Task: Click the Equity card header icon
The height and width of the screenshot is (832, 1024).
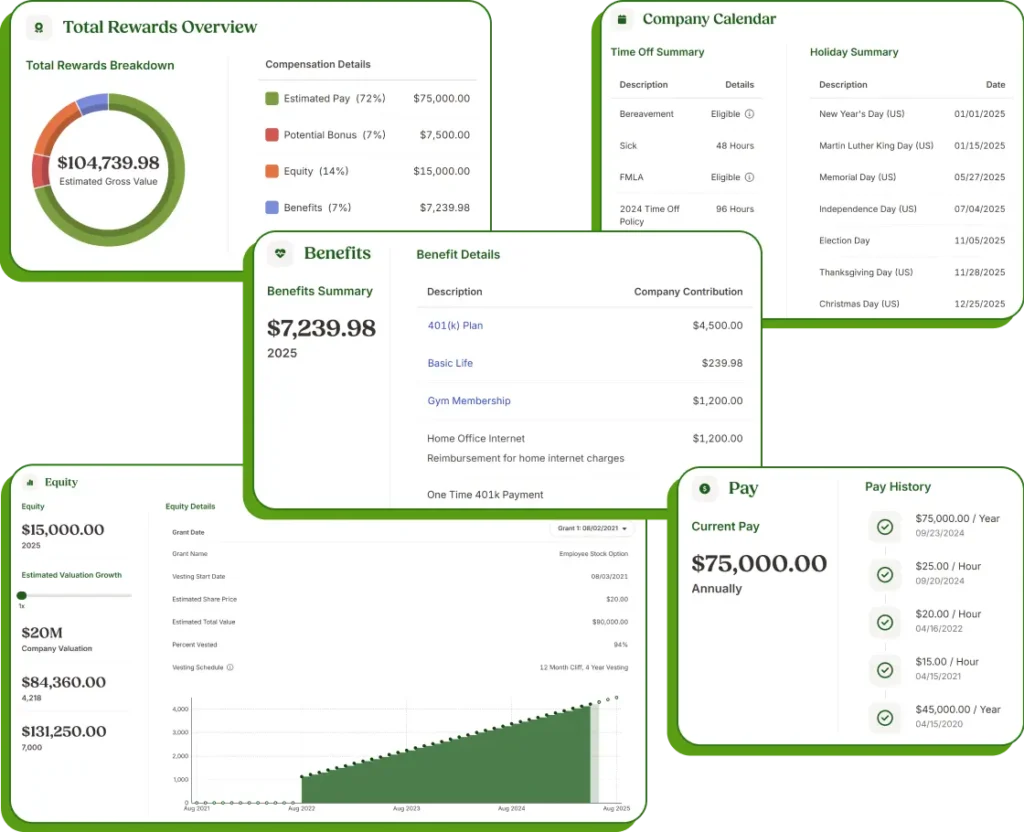Action: [29, 483]
